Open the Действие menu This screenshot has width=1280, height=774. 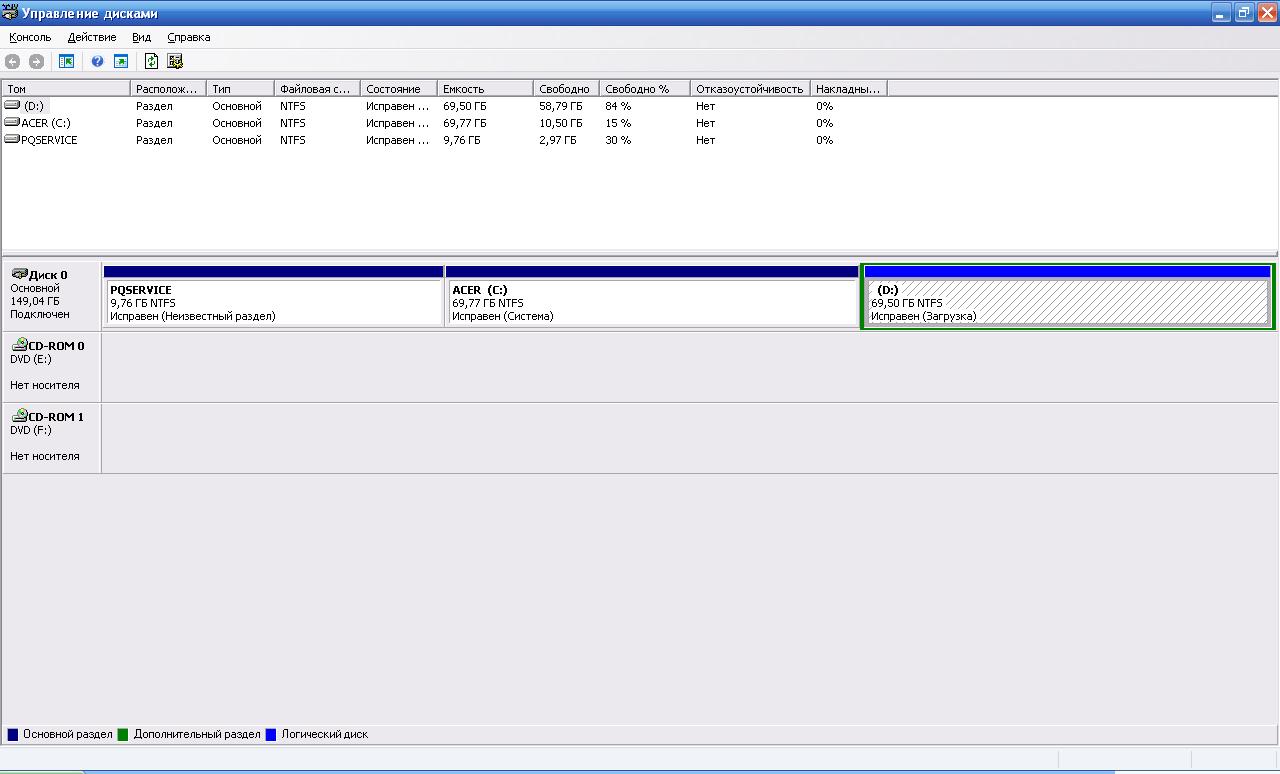92,37
